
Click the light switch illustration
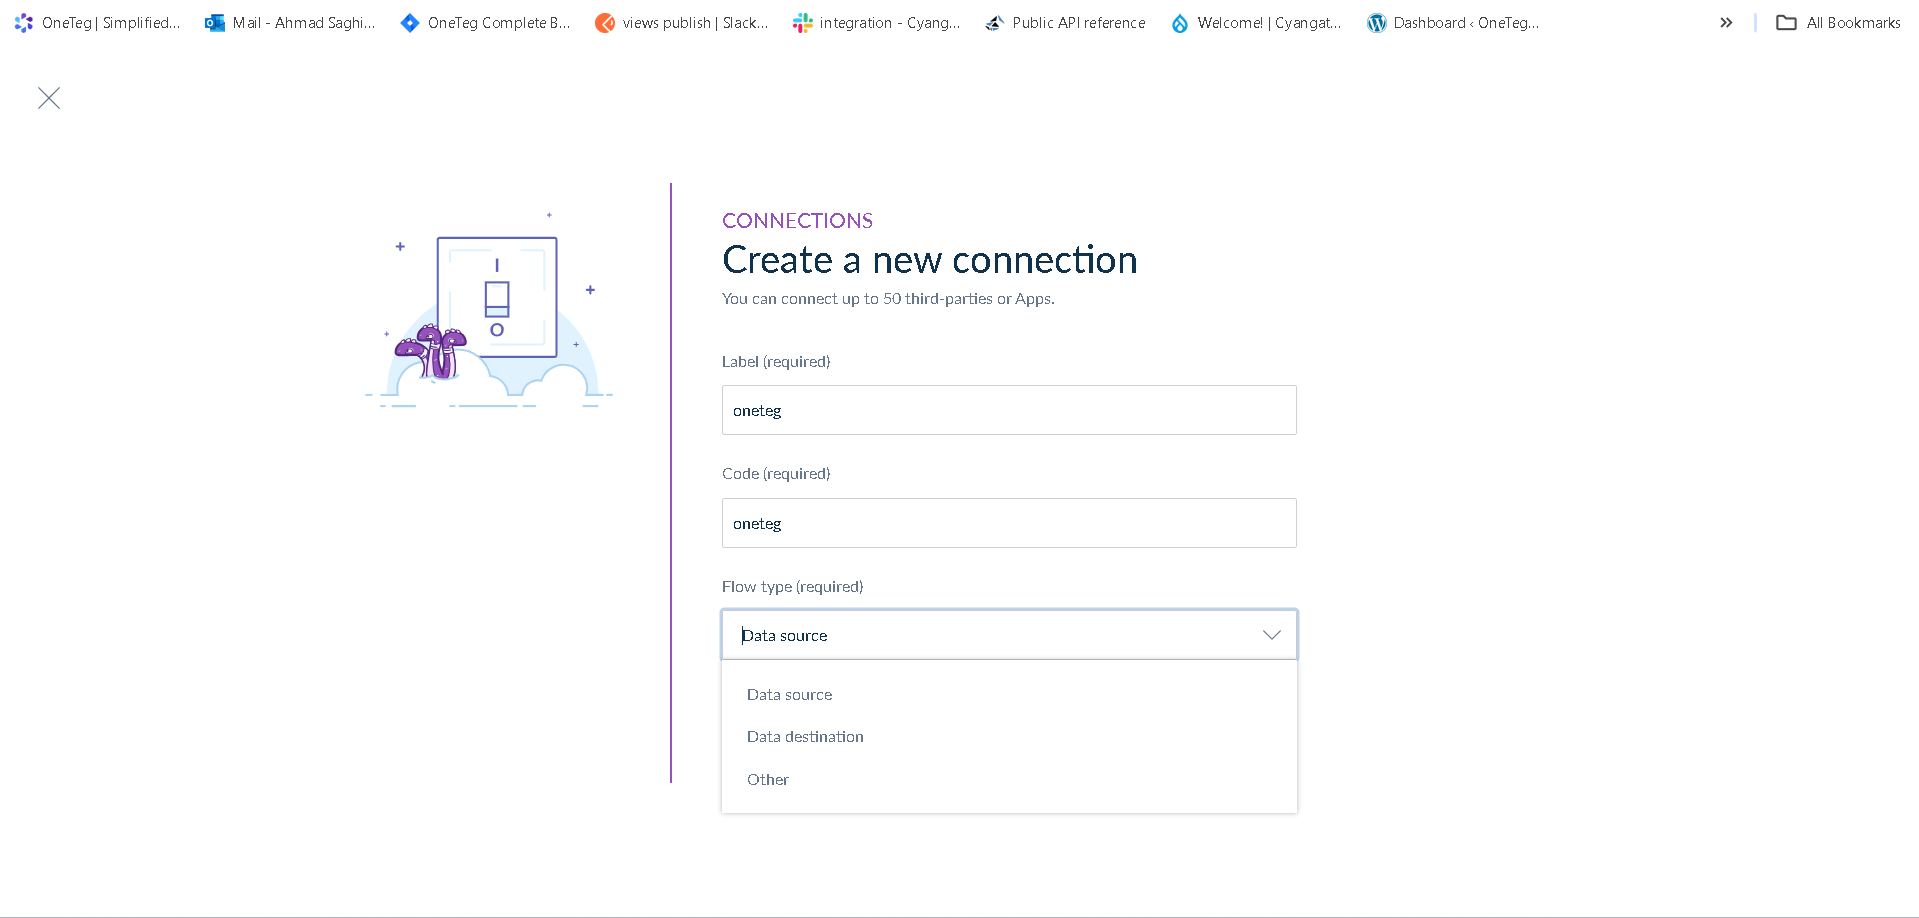click(x=496, y=298)
